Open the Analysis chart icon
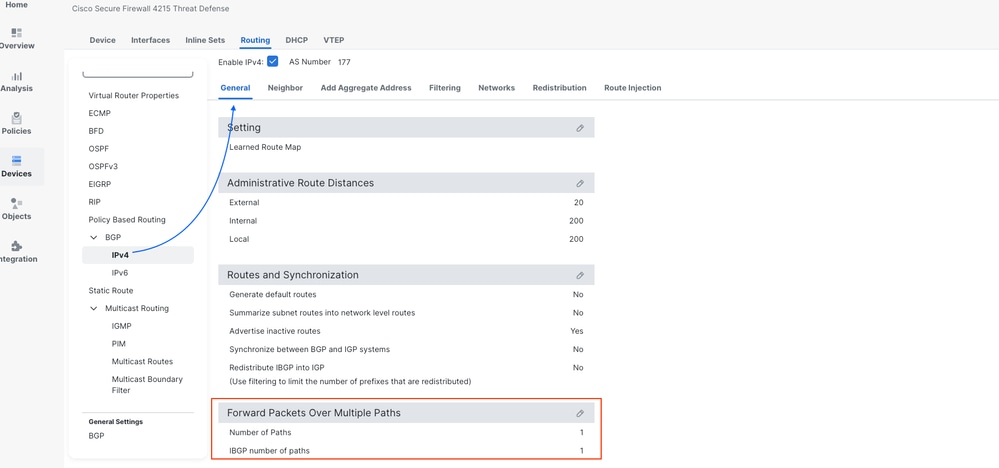999x468 pixels. click(x=17, y=76)
